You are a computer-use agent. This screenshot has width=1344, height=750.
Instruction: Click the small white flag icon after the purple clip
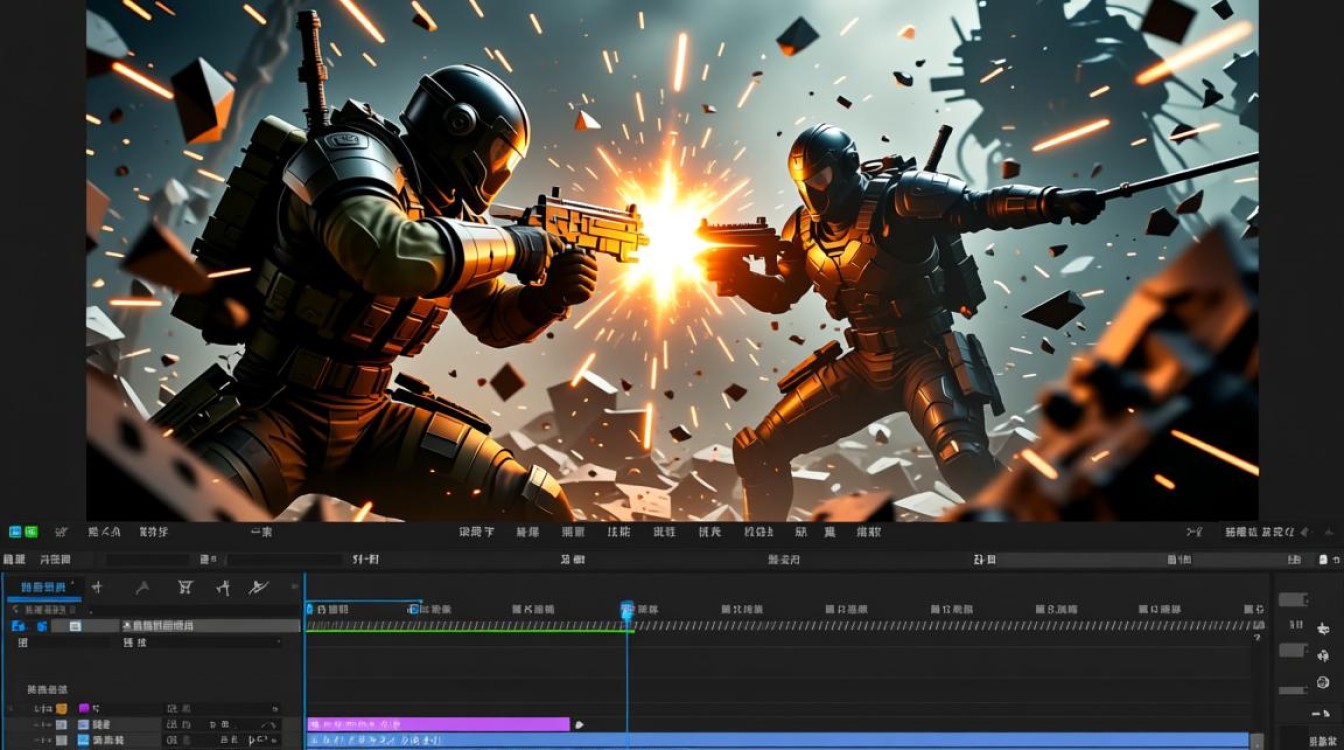click(579, 725)
